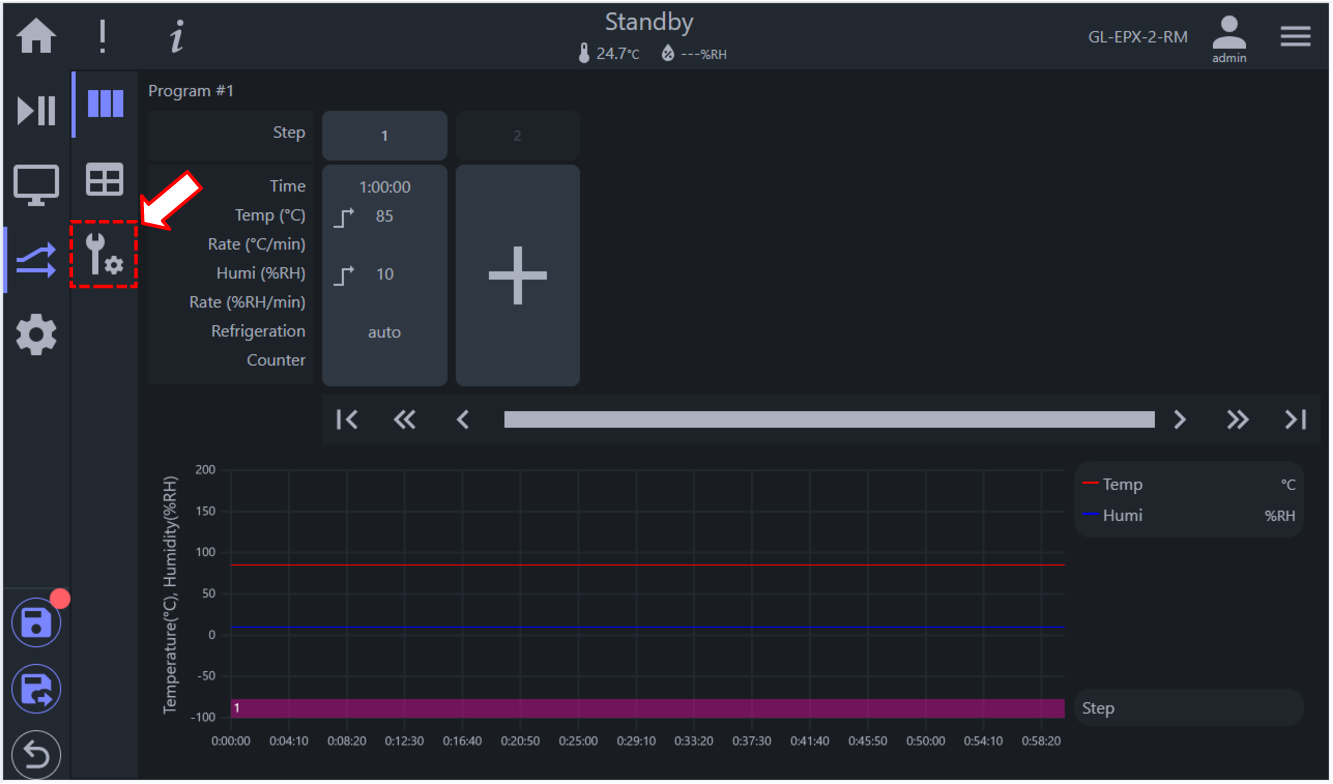The image size is (1333, 784).
Task: Open program wrench settings icon
Action: (x=105, y=254)
